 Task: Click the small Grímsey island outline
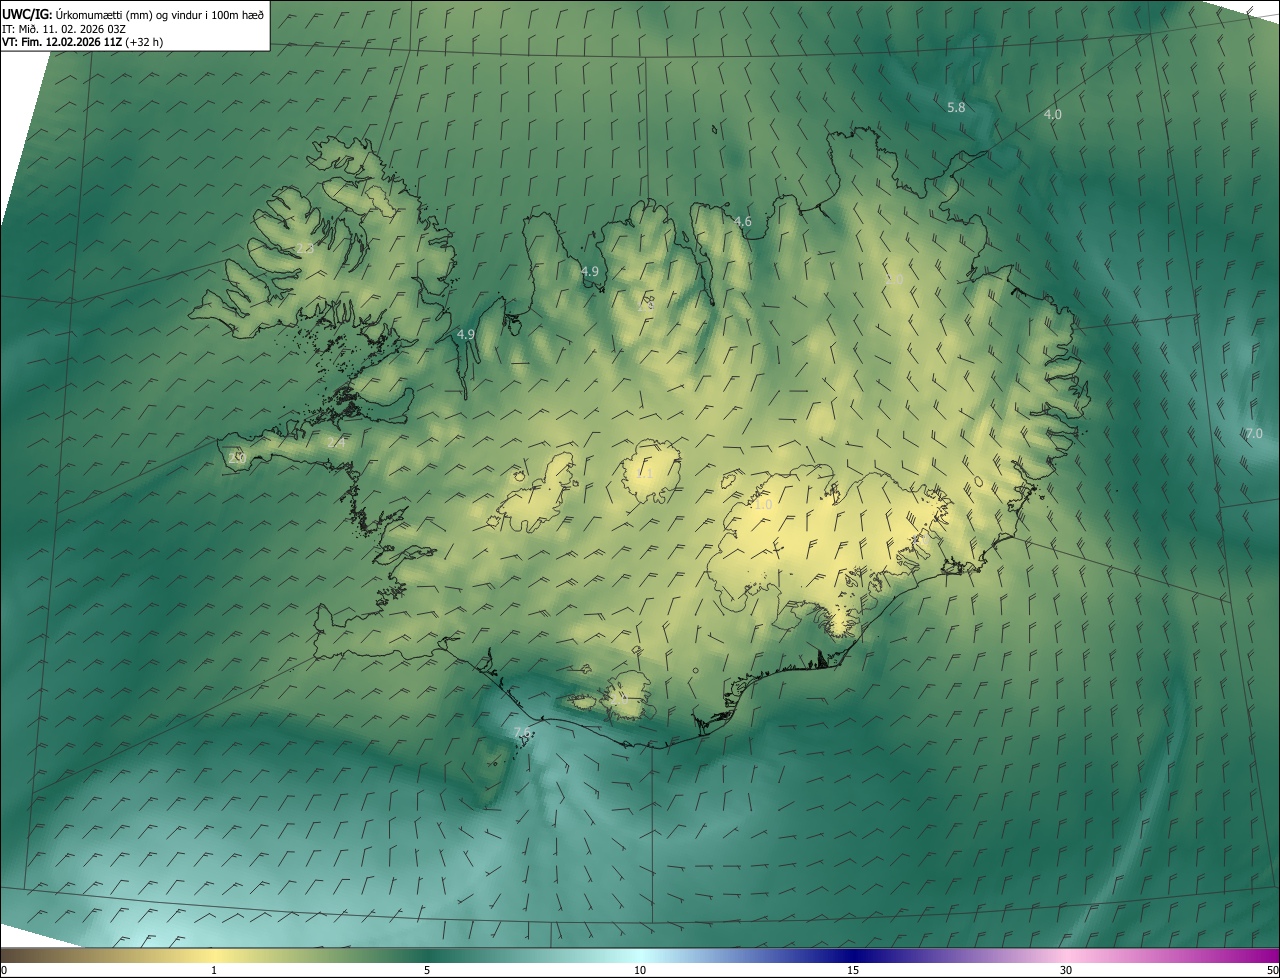tap(716, 128)
